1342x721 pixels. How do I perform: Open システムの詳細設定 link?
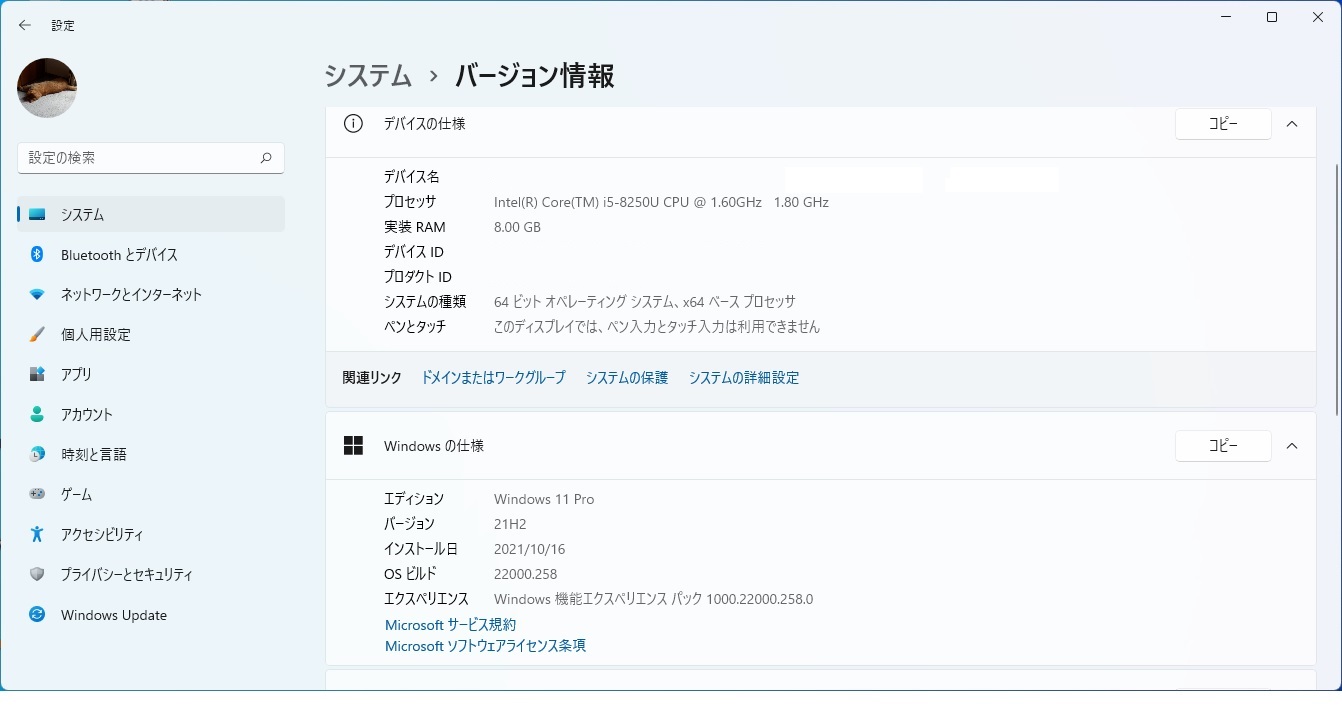(744, 378)
